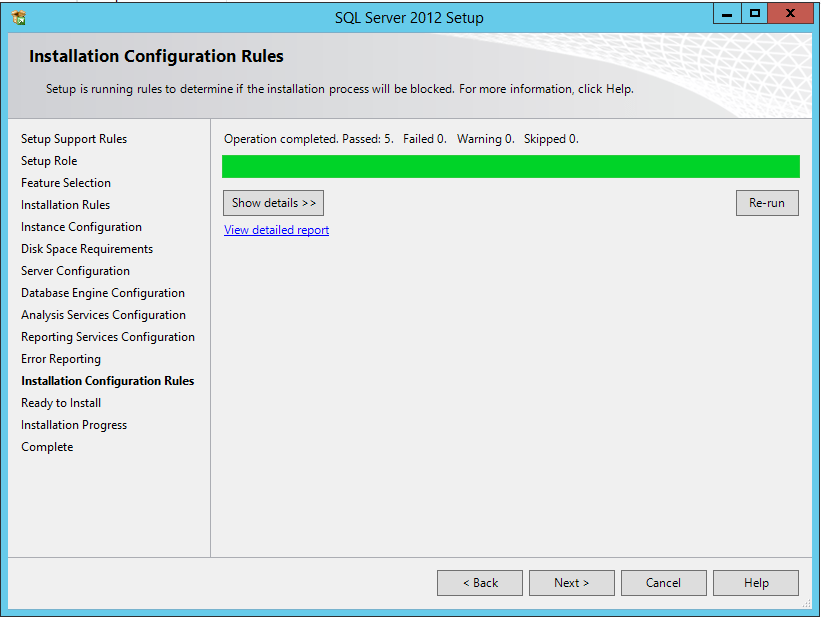The image size is (821, 618).
Task: Open the View detailed report link
Action: (x=276, y=230)
